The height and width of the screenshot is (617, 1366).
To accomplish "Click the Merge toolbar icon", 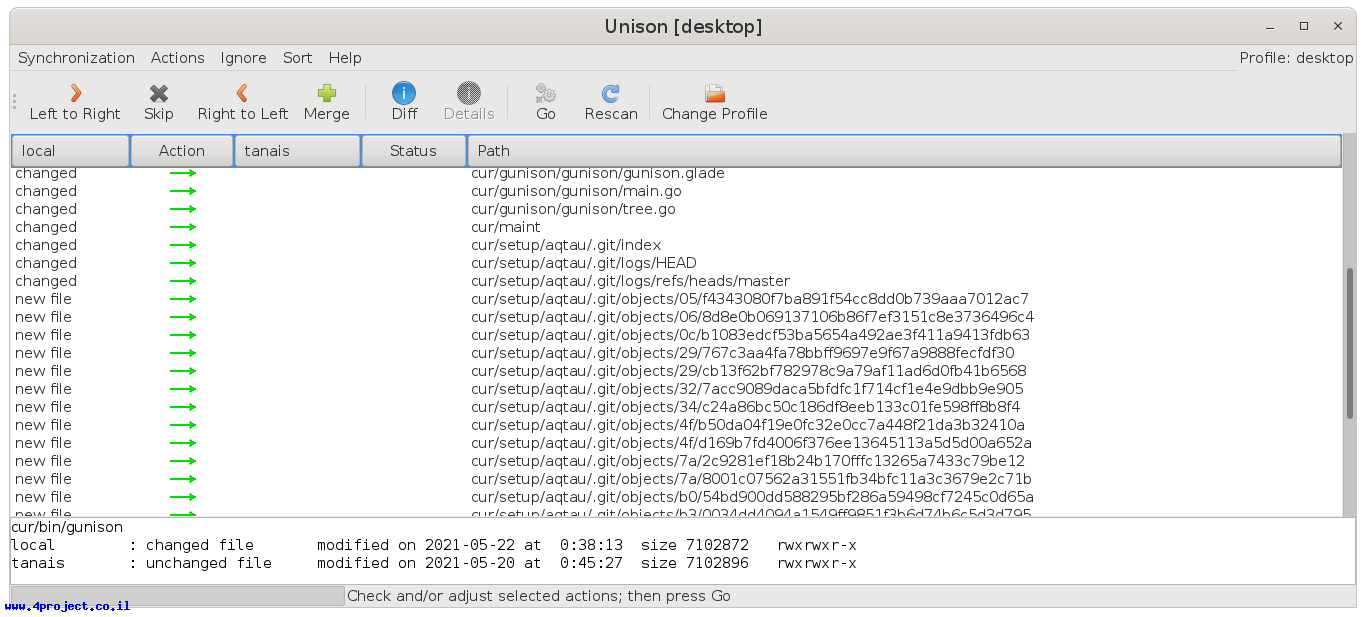I will coord(327,93).
